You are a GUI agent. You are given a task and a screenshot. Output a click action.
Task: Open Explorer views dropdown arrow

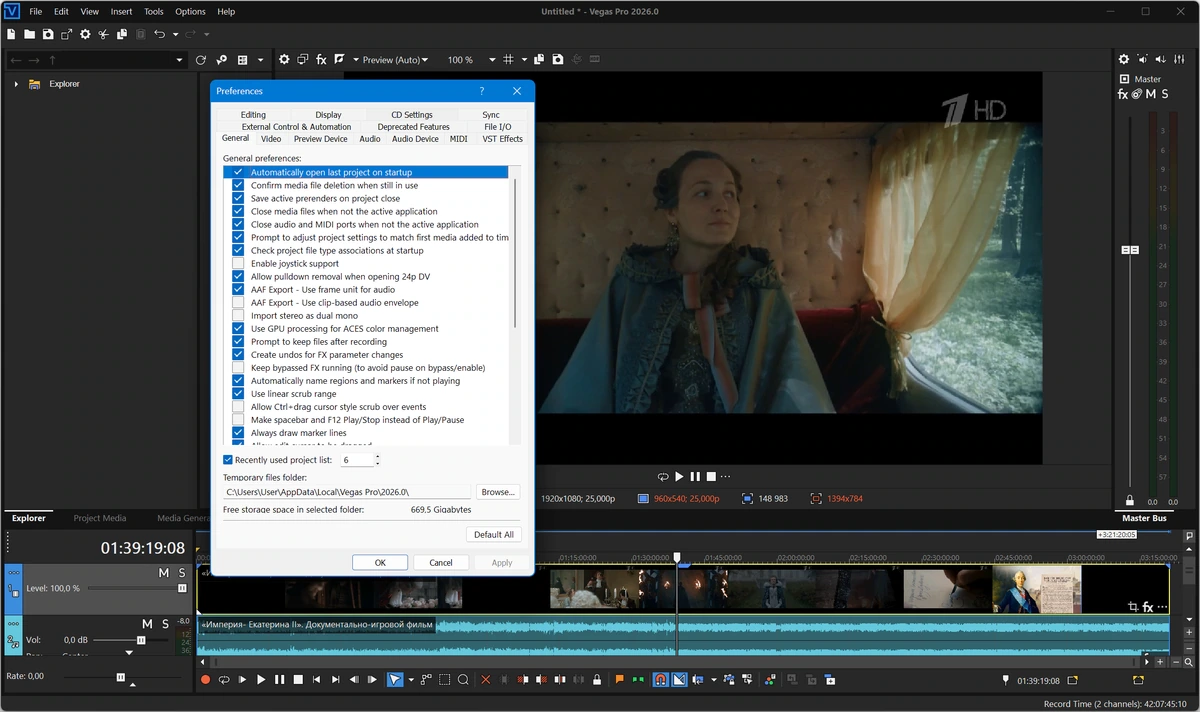coord(259,60)
